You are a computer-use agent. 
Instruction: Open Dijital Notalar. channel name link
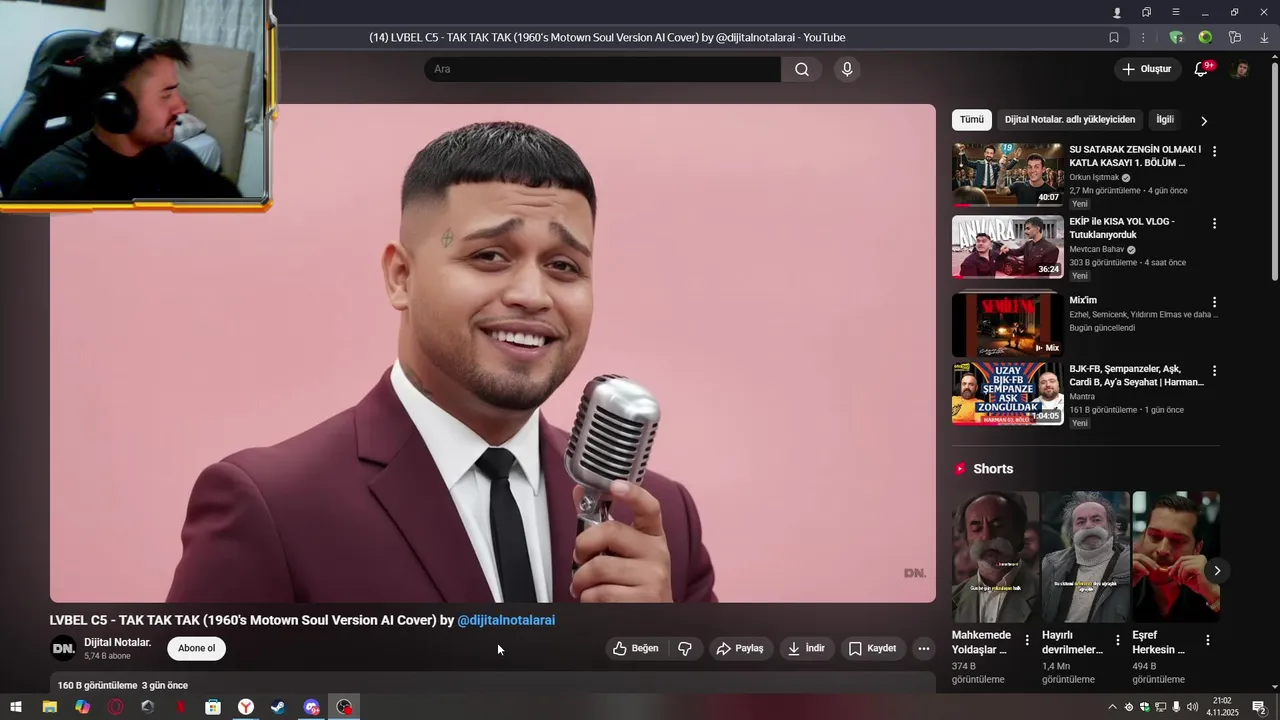(x=117, y=642)
